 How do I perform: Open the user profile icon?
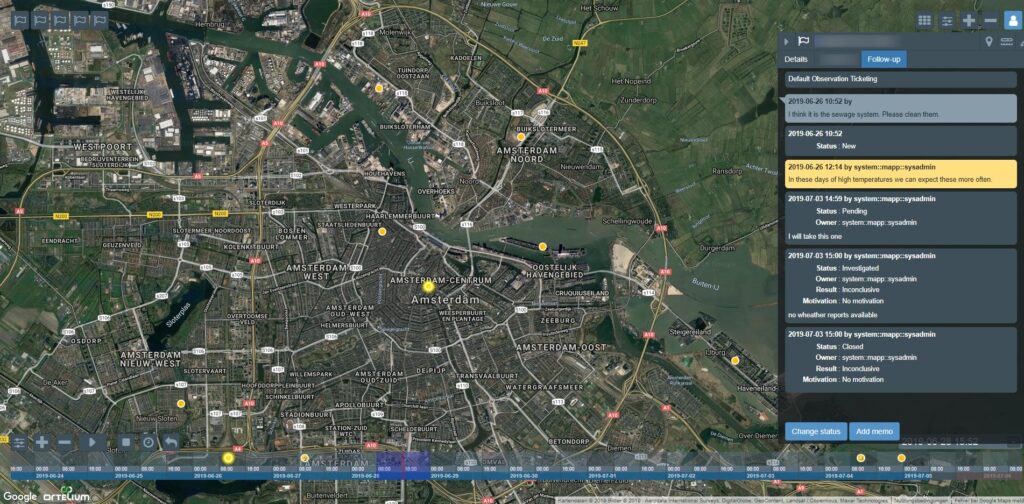point(1011,20)
